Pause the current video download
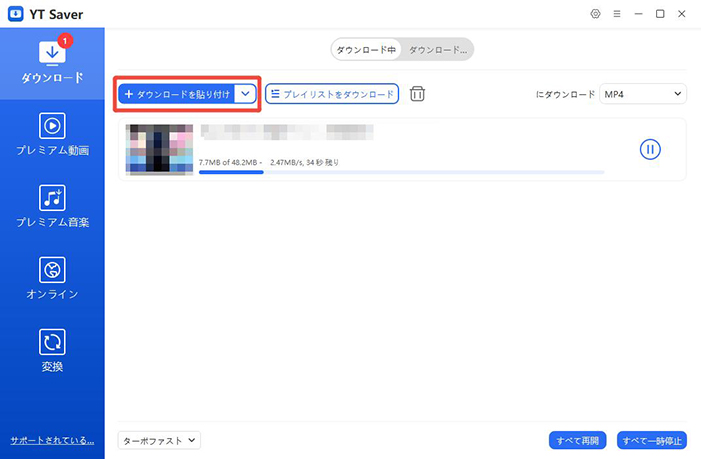The height and width of the screenshot is (459, 701). (x=650, y=149)
